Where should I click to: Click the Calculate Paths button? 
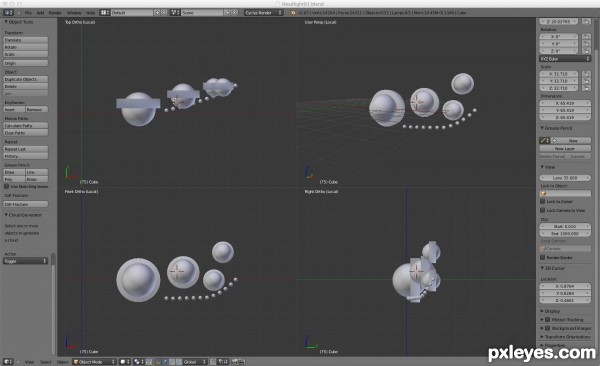tap(26, 126)
